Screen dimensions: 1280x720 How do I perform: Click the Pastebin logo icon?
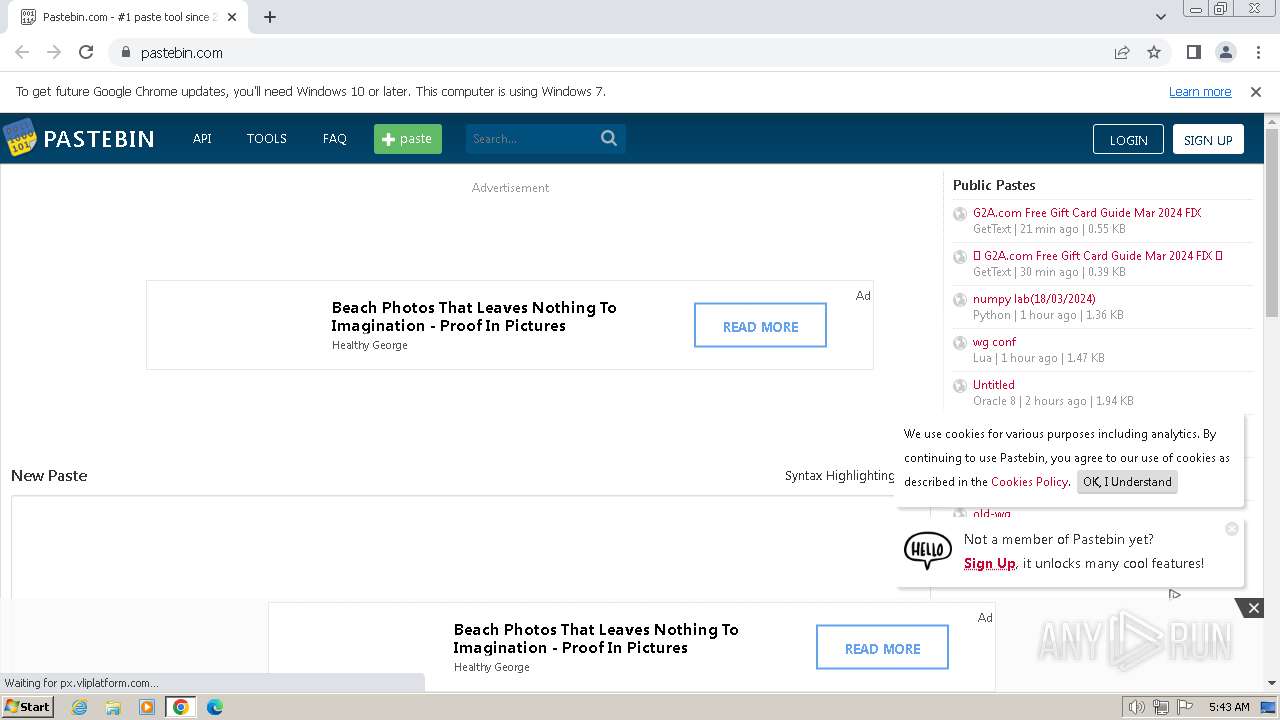click(x=19, y=138)
